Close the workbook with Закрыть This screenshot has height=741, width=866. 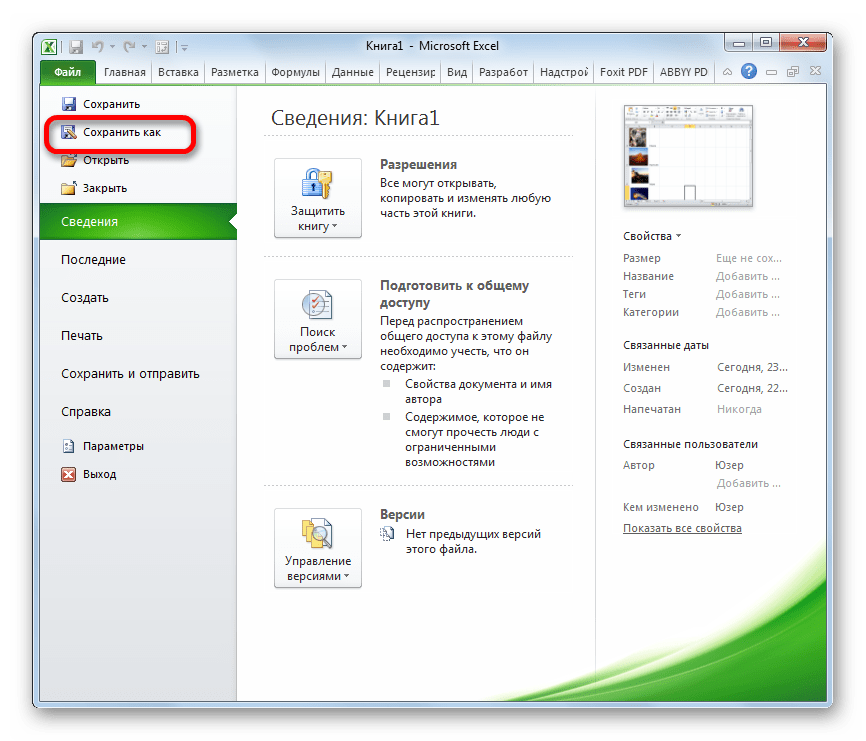click(x=104, y=188)
